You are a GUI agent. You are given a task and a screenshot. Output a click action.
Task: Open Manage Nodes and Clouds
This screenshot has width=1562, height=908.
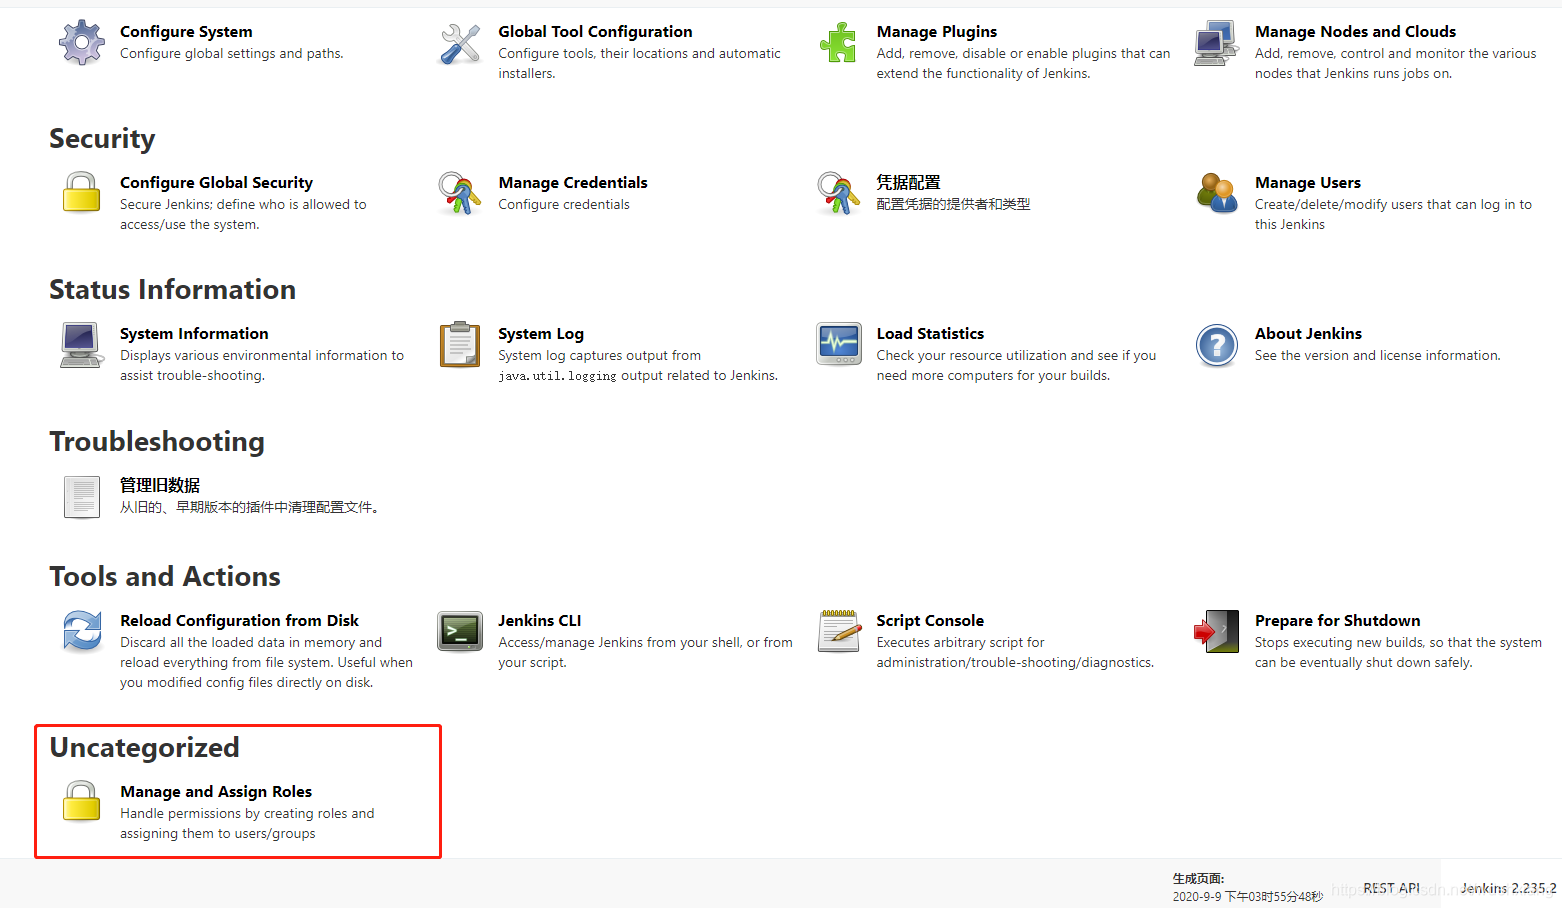tap(1355, 32)
